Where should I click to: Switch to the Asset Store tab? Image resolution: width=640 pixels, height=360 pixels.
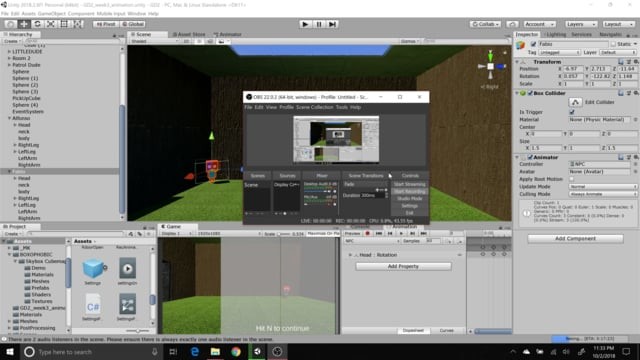coord(189,34)
